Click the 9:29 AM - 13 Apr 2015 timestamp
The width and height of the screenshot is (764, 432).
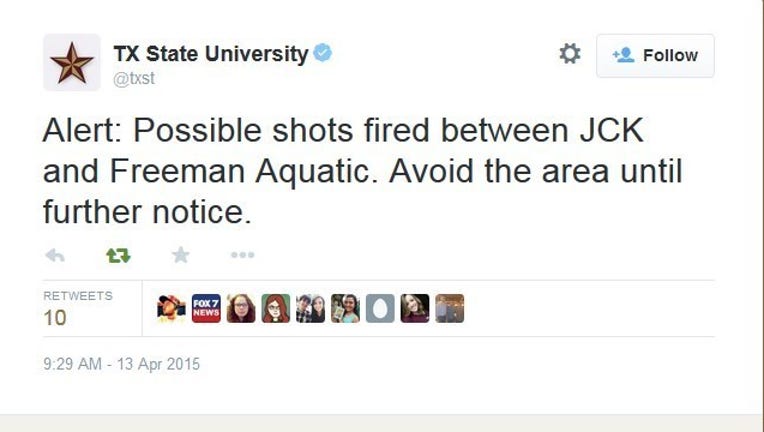click(x=121, y=364)
